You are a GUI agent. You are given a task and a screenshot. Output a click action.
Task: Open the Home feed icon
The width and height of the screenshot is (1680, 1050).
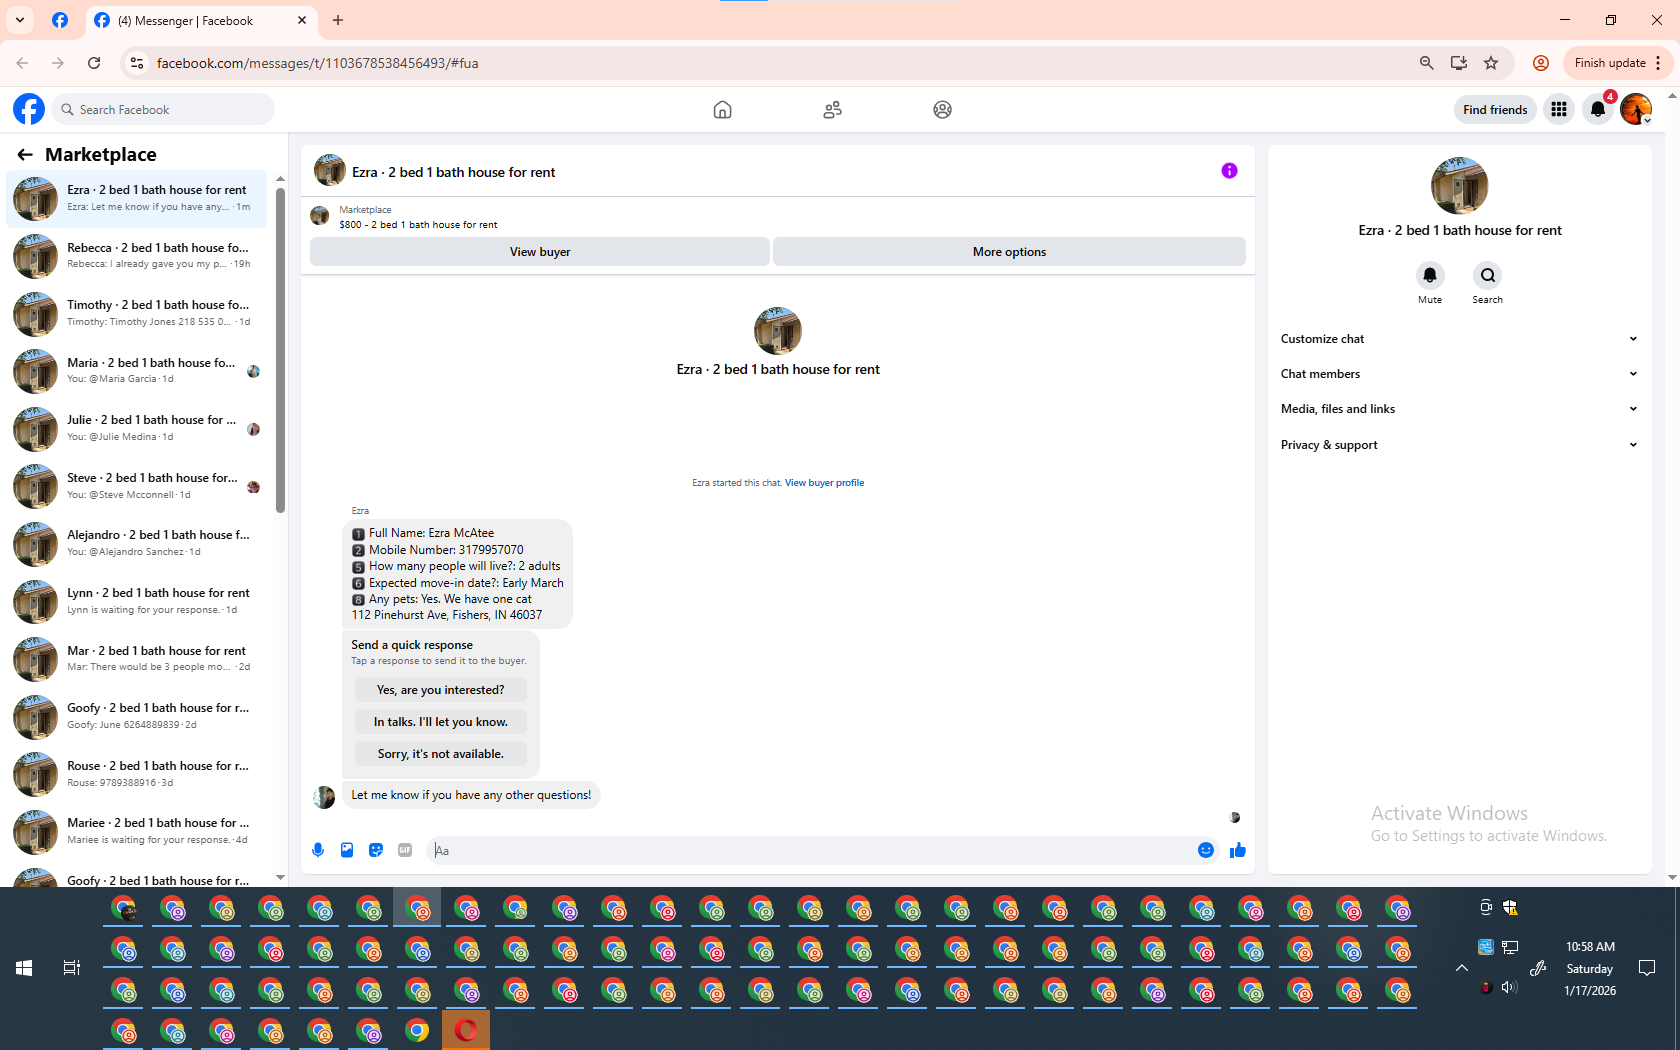pyautogui.click(x=722, y=109)
